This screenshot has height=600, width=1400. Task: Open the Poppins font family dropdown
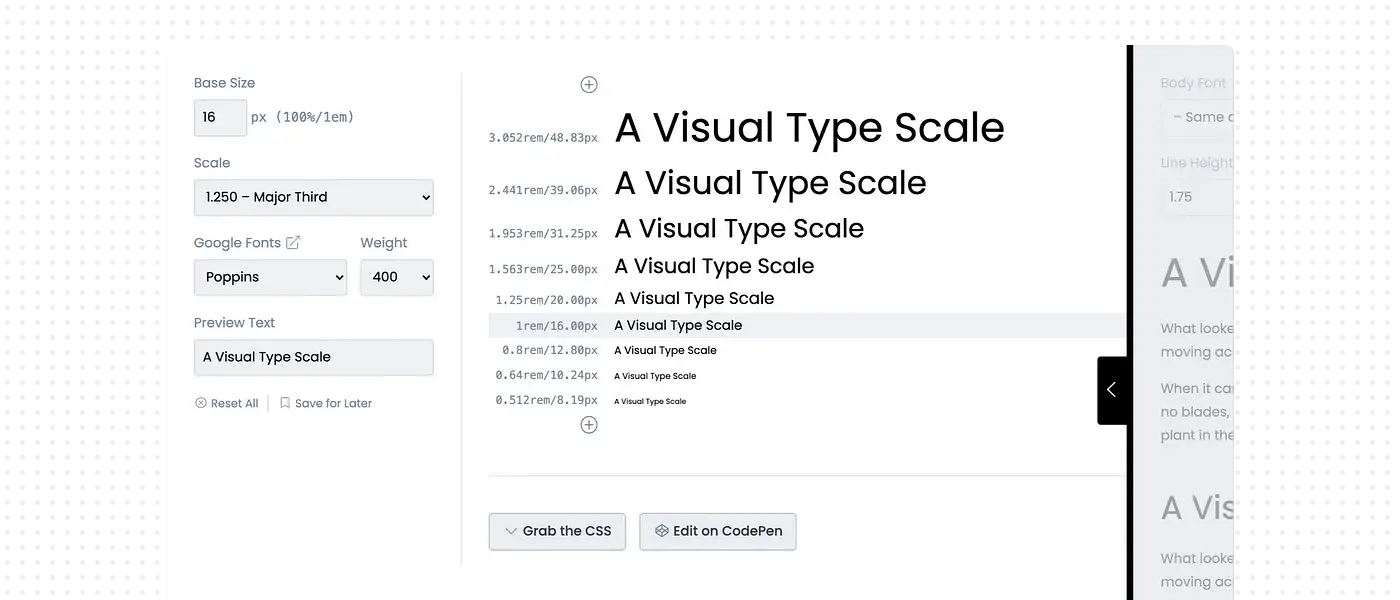point(270,277)
